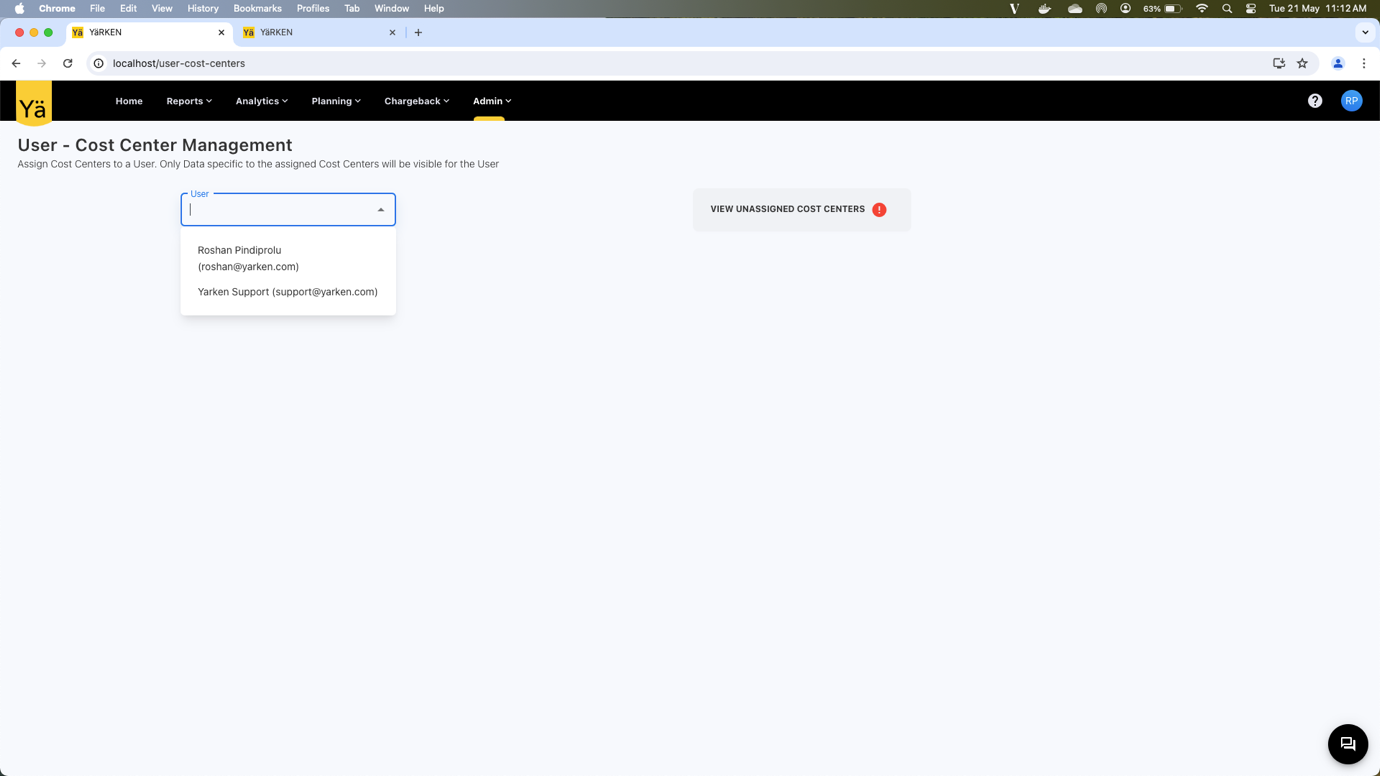Click View Unassigned Cost Centers button
The image size is (1380, 776).
(788, 210)
